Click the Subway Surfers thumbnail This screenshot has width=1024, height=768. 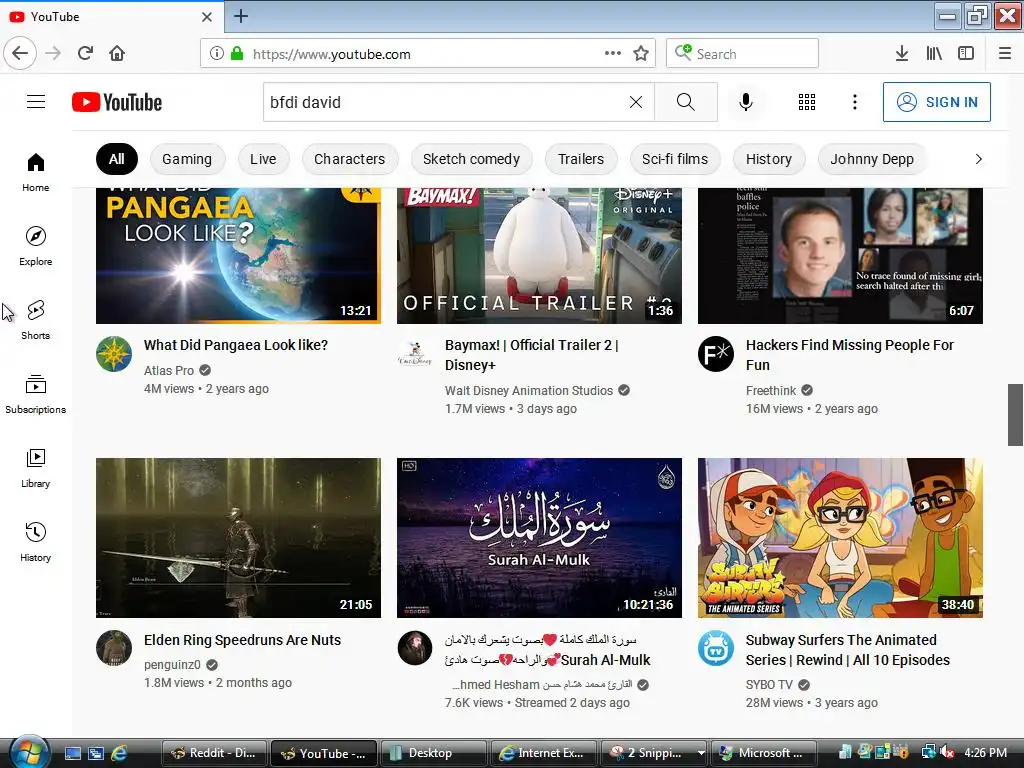(840, 537)
